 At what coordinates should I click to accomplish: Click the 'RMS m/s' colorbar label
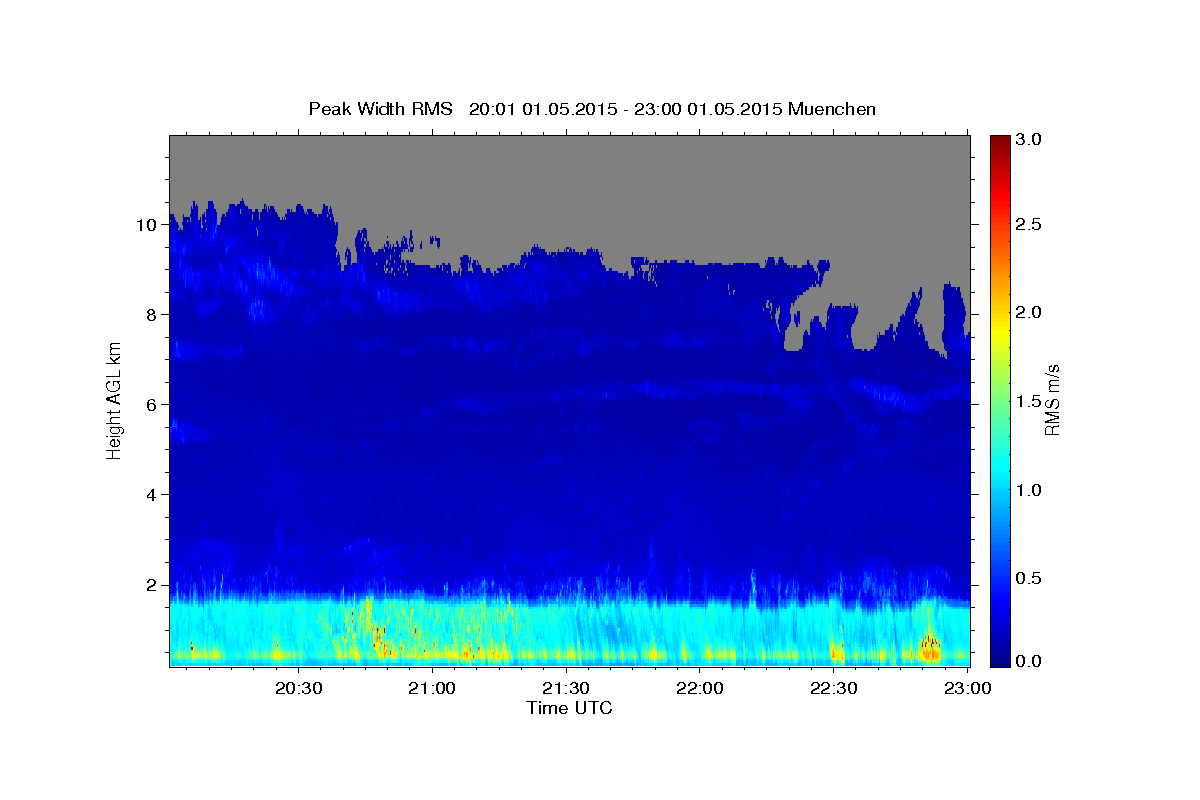pyautogui.click(x=1051, y=398)
